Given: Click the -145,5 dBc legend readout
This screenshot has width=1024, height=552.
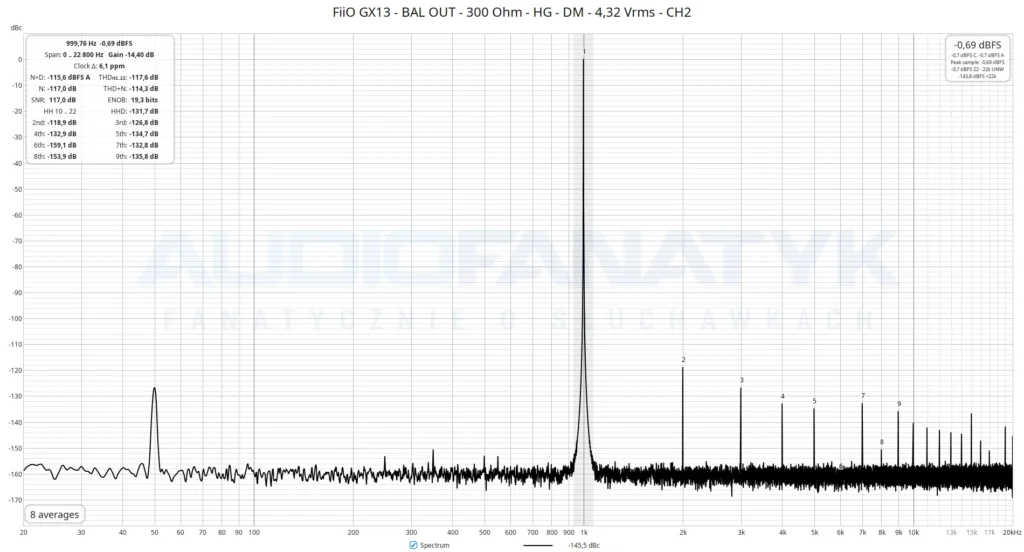Looking at the screenshot, I should 583,545.
